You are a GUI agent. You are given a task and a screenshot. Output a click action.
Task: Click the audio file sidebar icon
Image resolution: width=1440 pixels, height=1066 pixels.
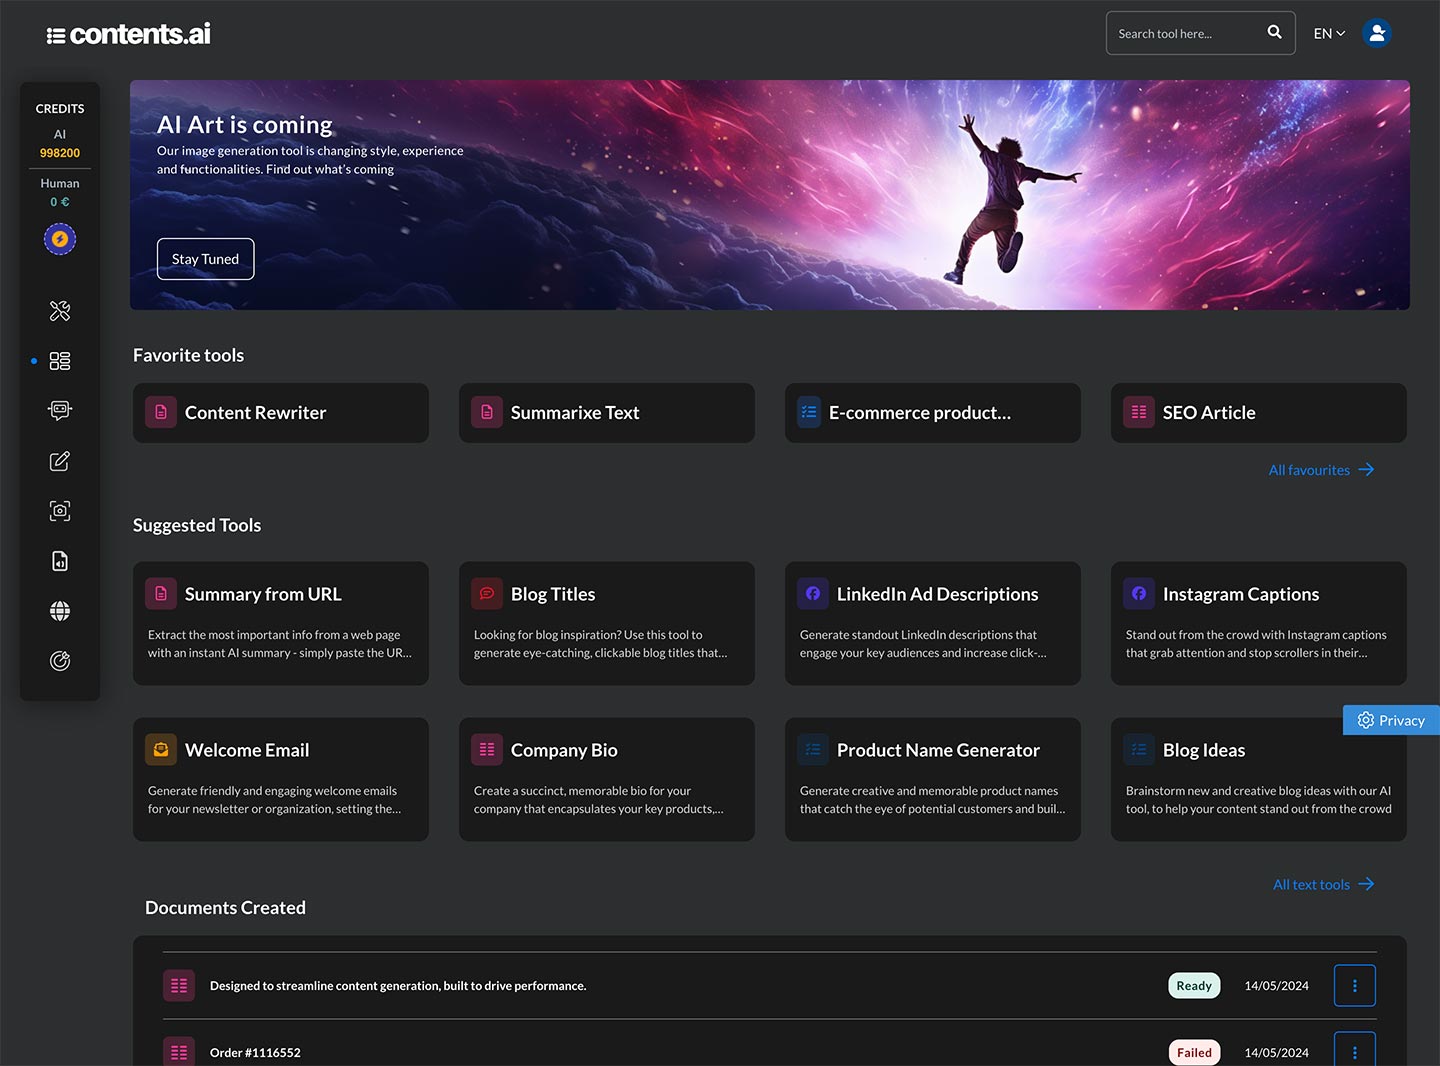pyautogui.click(x=60, y=561)
